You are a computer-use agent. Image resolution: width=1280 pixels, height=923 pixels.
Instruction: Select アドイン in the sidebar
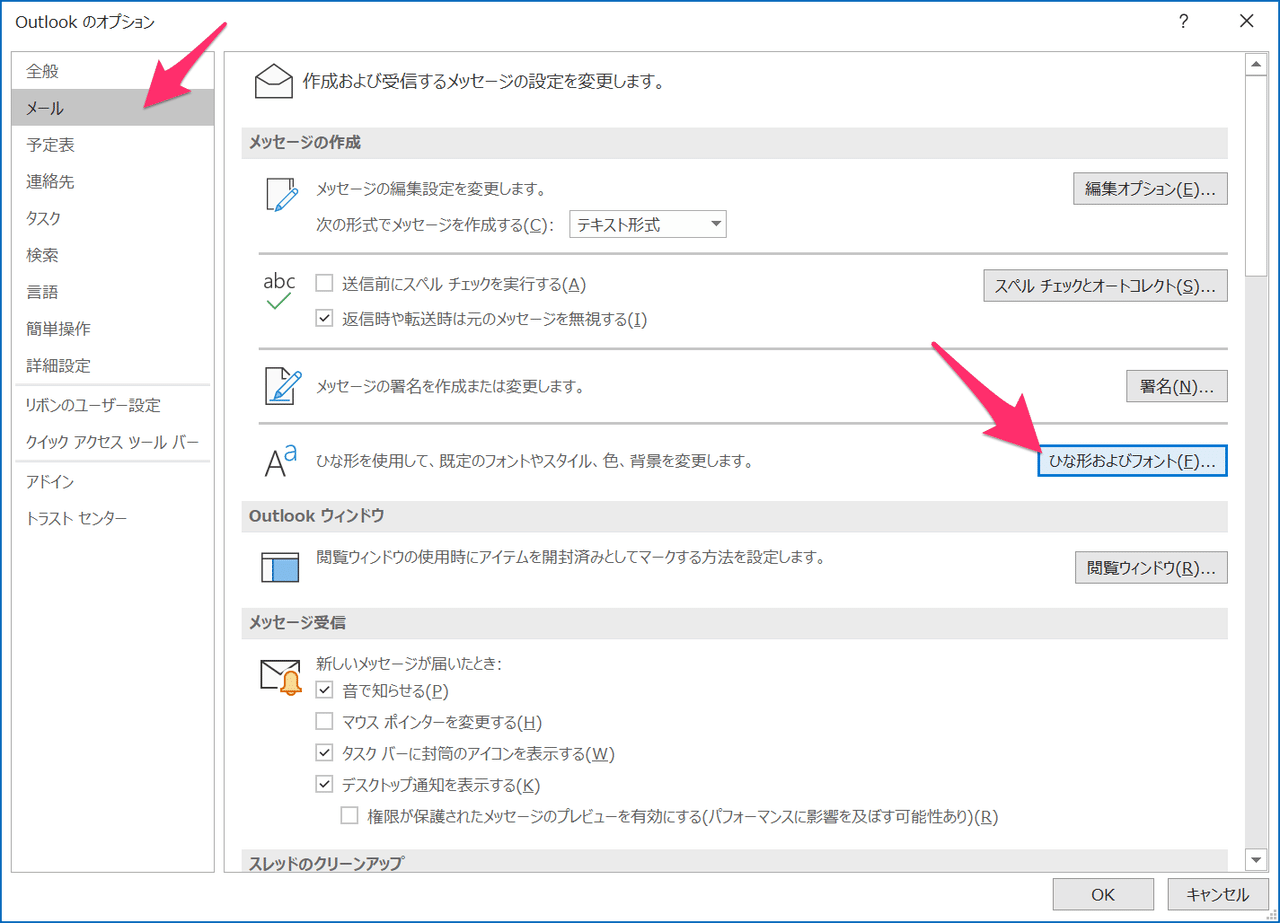coord(113,482)
